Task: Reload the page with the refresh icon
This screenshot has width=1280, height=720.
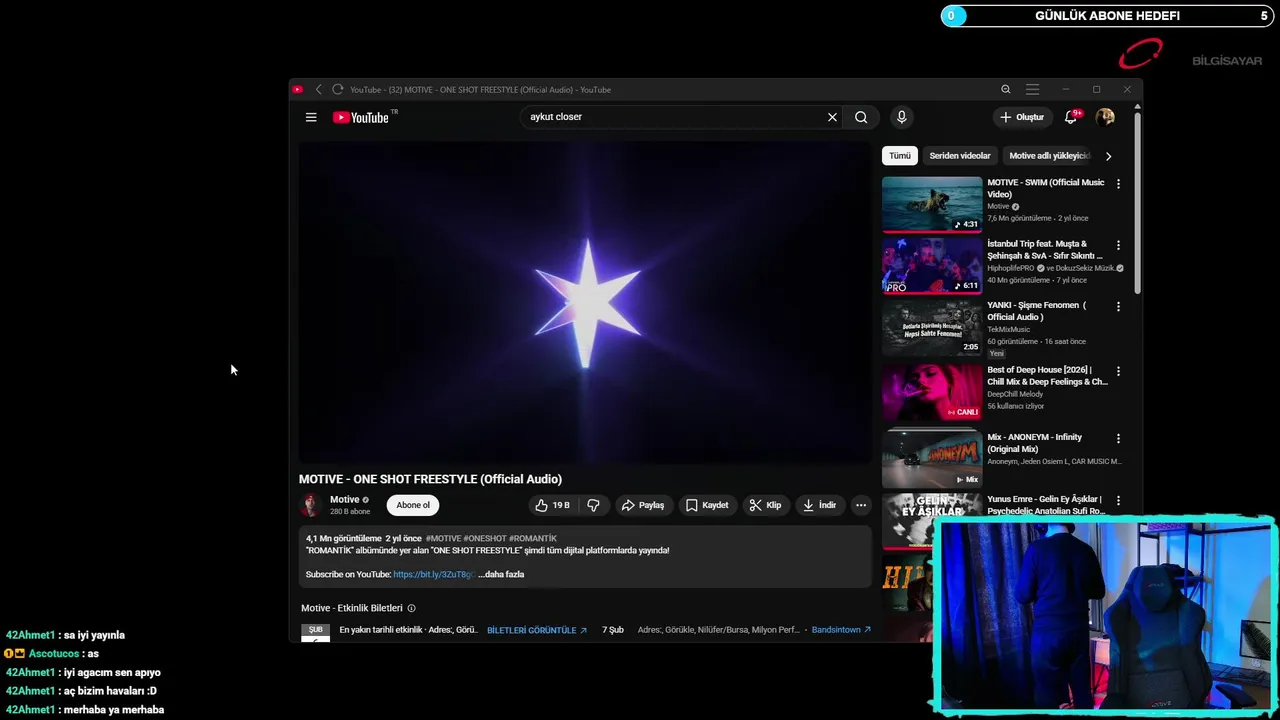Action: [338, 90]
